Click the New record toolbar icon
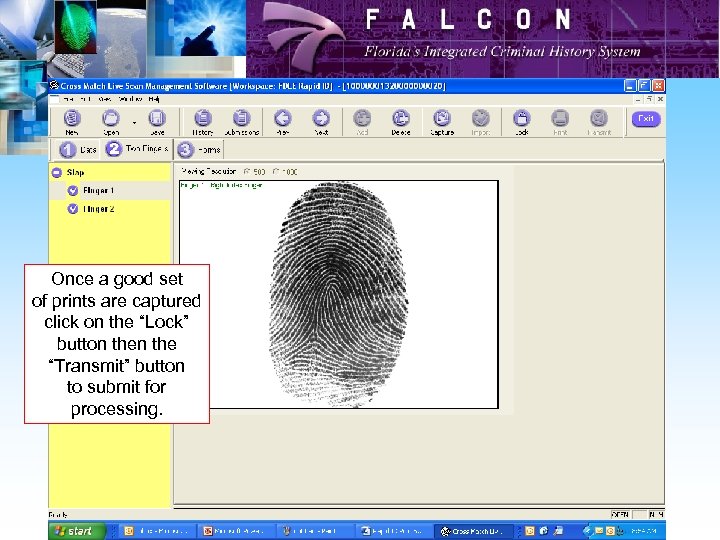This screenshot has height=540, width=720. (x=72, y=119)
